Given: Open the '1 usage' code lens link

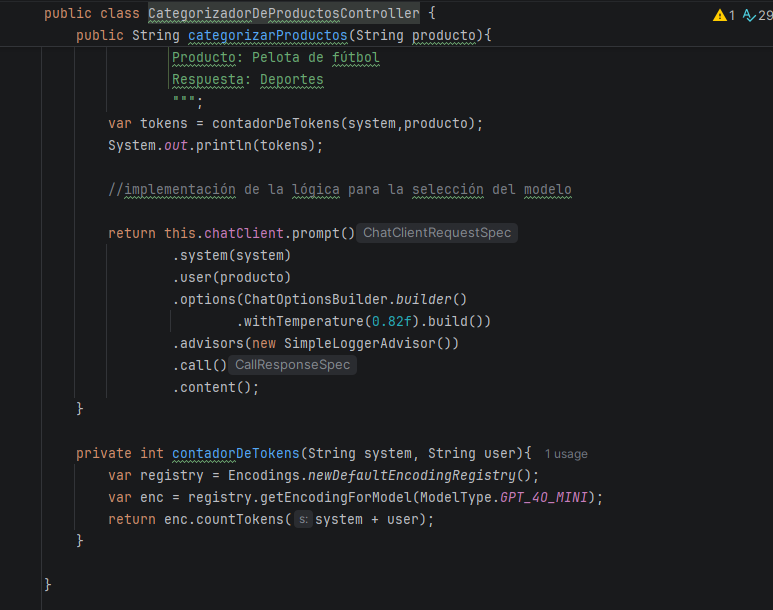Looking at the screenshot, I should point(566,454).
